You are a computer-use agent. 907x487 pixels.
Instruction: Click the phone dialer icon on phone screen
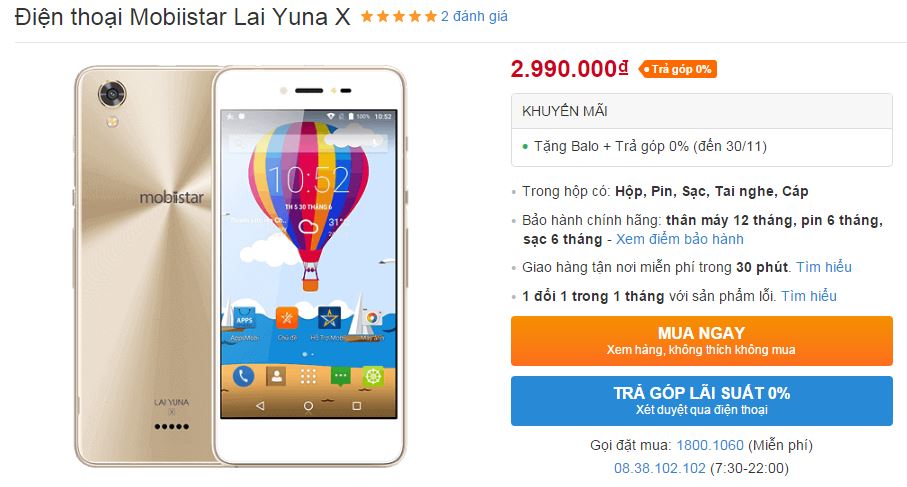[243, 377]
